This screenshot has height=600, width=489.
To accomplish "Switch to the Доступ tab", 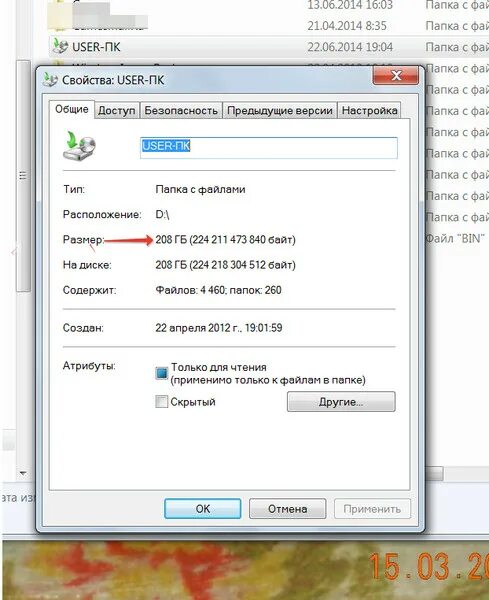I will (x=117, y=111).
